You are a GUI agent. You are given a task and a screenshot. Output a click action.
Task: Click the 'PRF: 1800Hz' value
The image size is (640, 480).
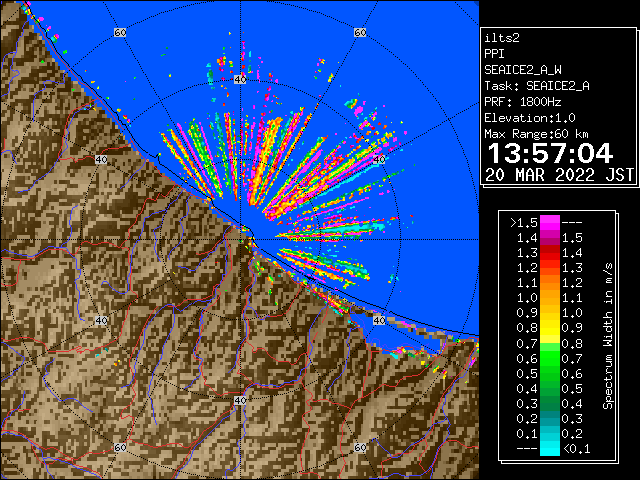pyautogui.click(x=523, y=102)
